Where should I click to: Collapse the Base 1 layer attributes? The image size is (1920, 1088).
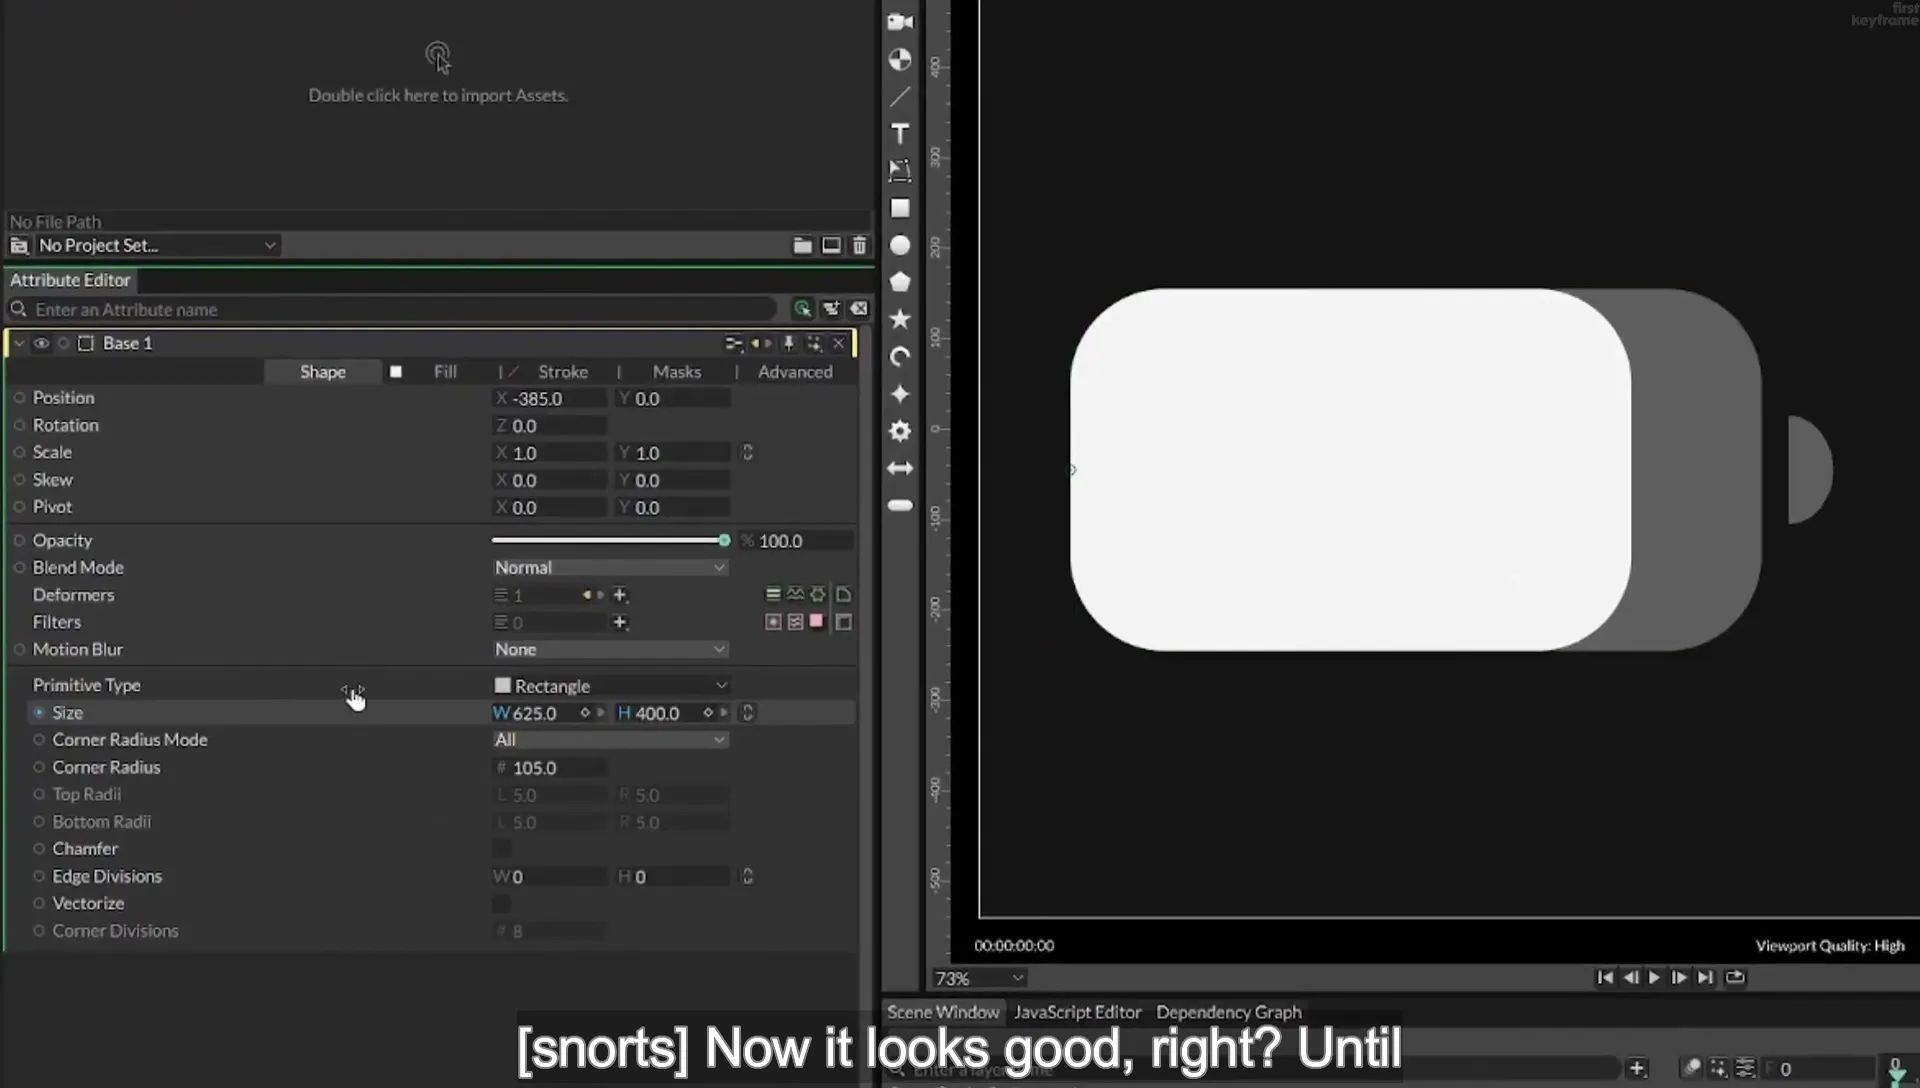pos(19,343)
